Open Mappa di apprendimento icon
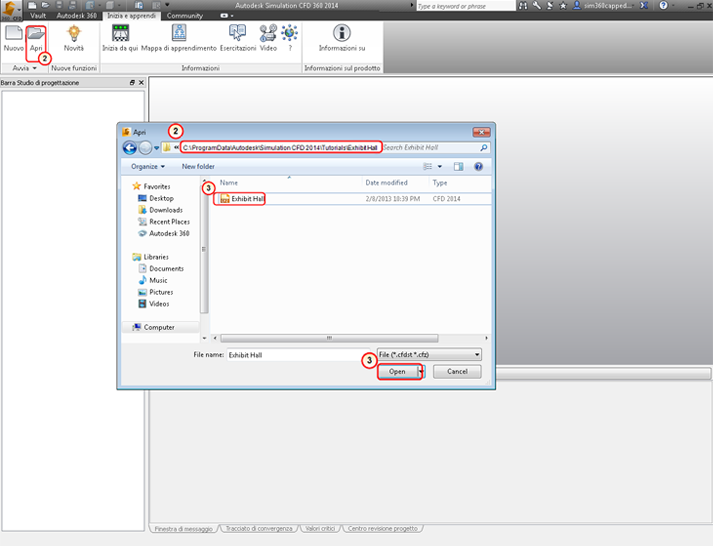714x546 pixels. point(179,33)
